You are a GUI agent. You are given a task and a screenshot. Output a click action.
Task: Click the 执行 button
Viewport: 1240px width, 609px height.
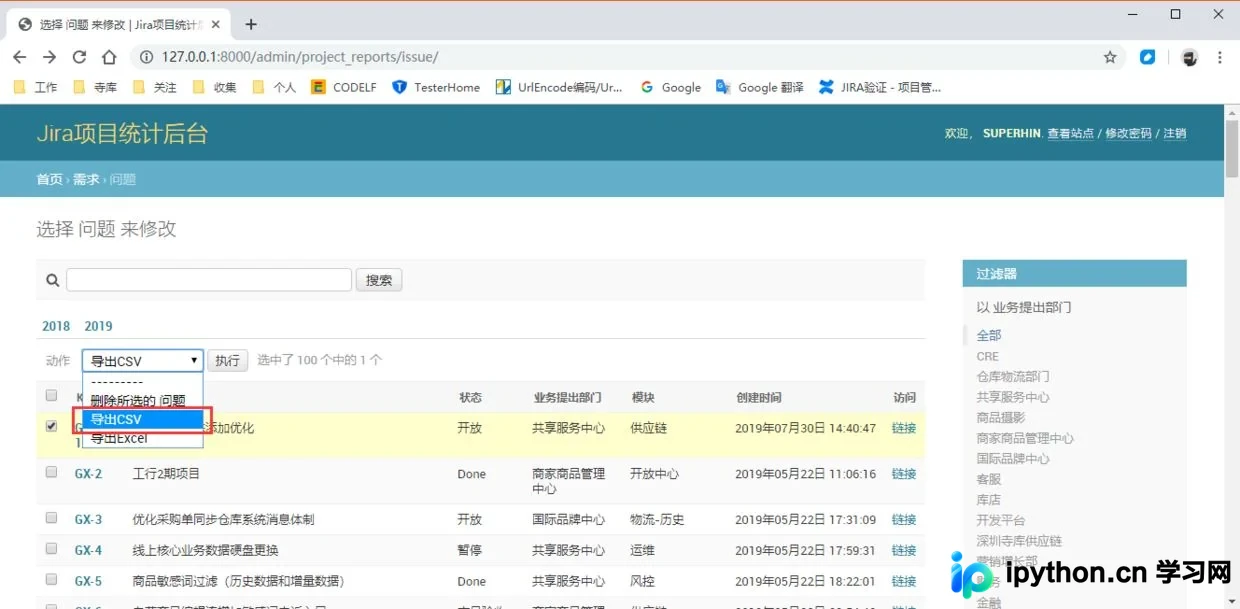(228, 361)
